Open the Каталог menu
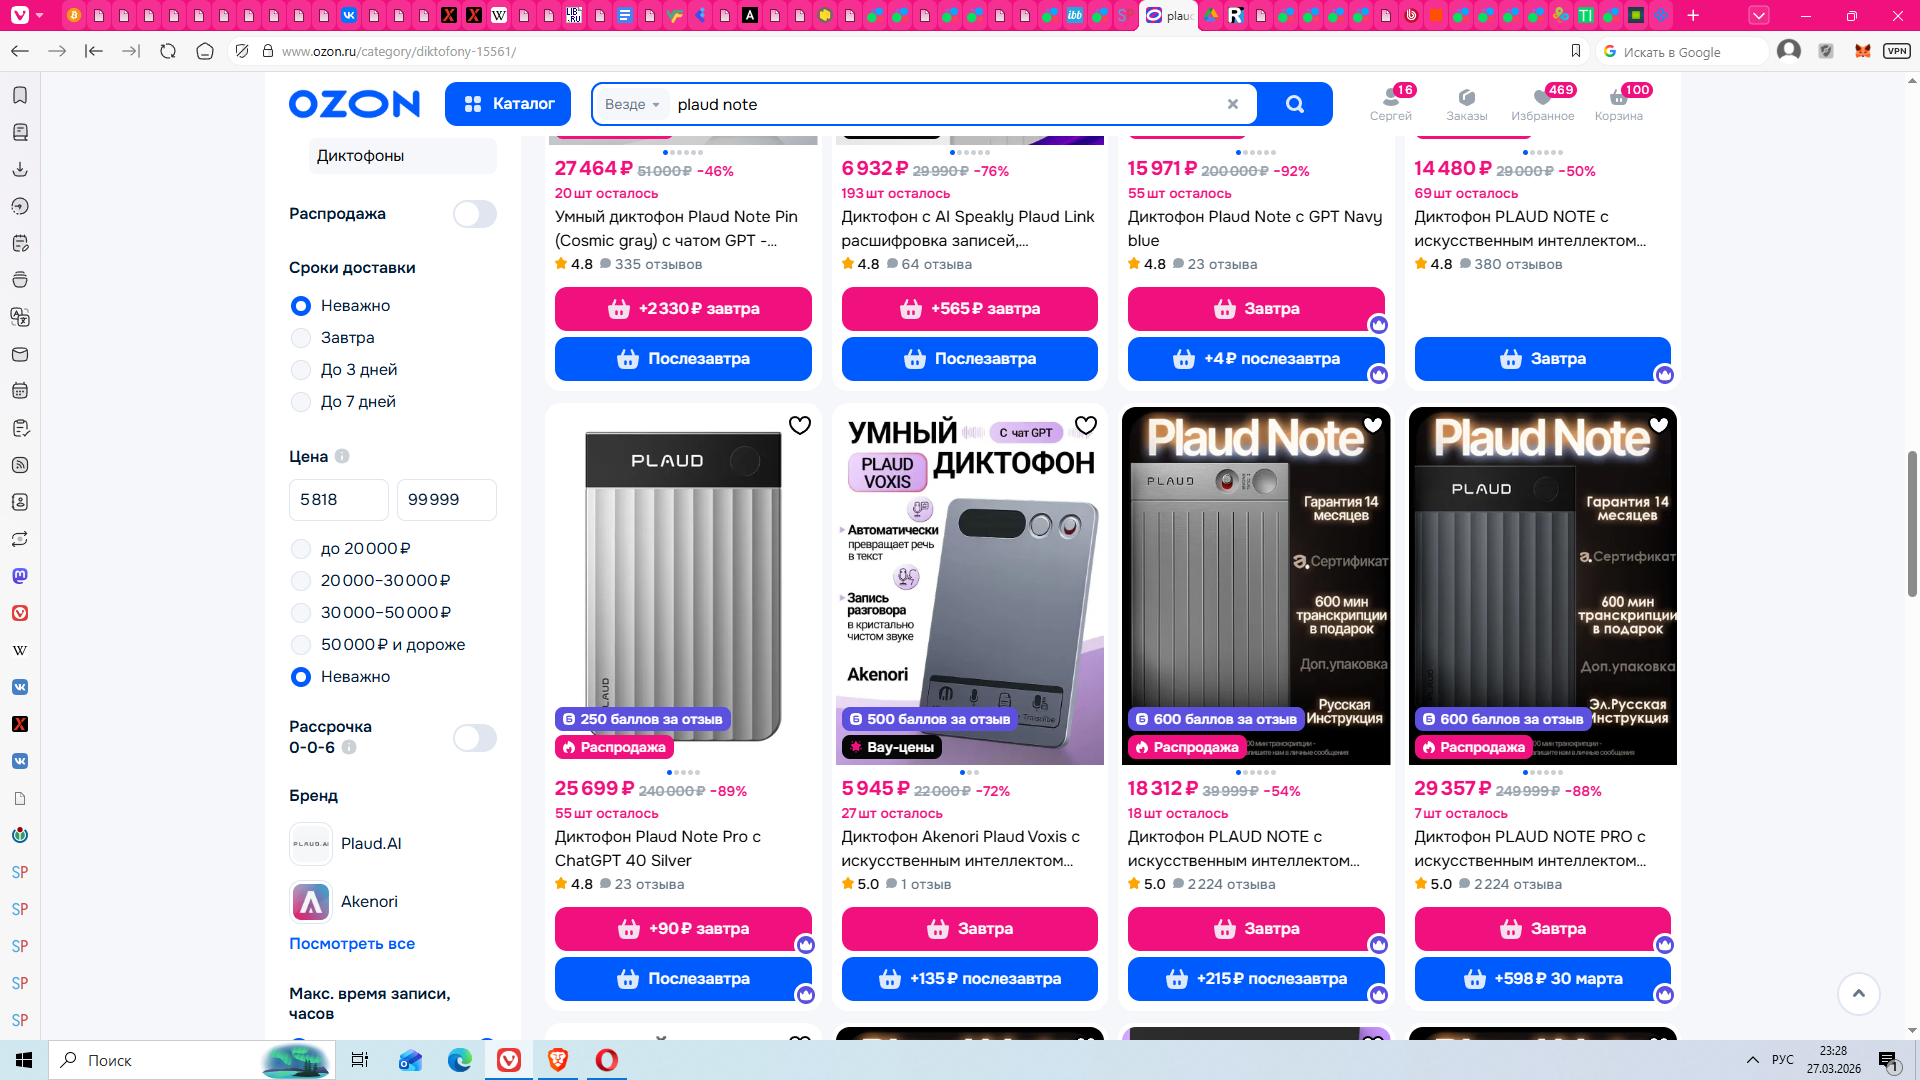The width and height of the screenshot is (1920, 1080). (508, 104)
